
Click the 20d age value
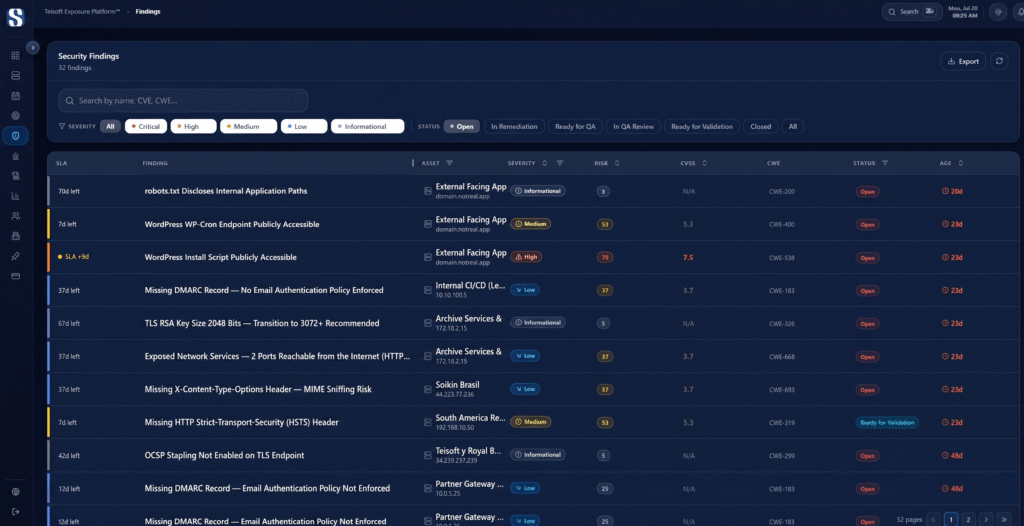coord(952,191)
